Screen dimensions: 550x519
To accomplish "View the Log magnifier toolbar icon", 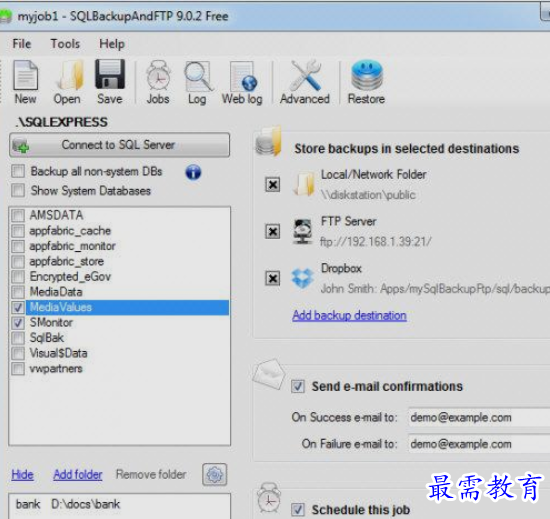I will 197,82.
